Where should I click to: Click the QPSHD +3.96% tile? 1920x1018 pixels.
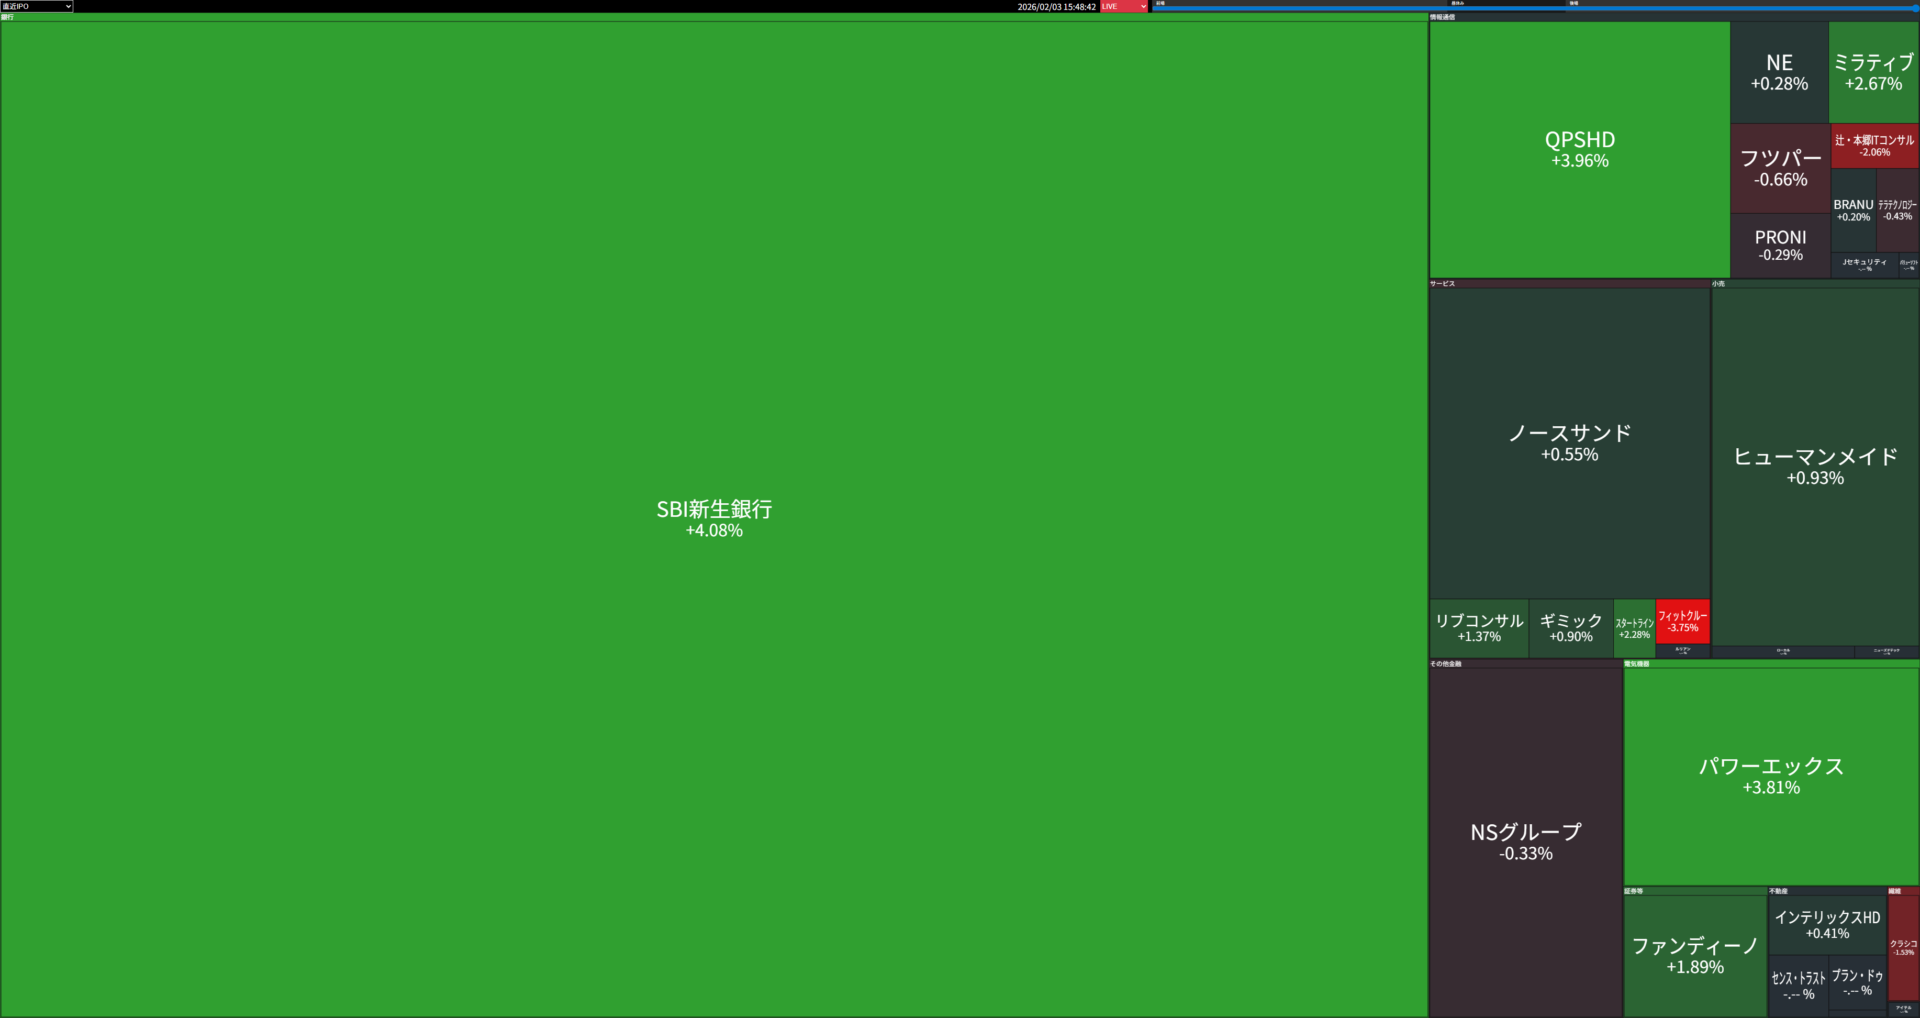pyautogui.click(x=1579, y=150)
